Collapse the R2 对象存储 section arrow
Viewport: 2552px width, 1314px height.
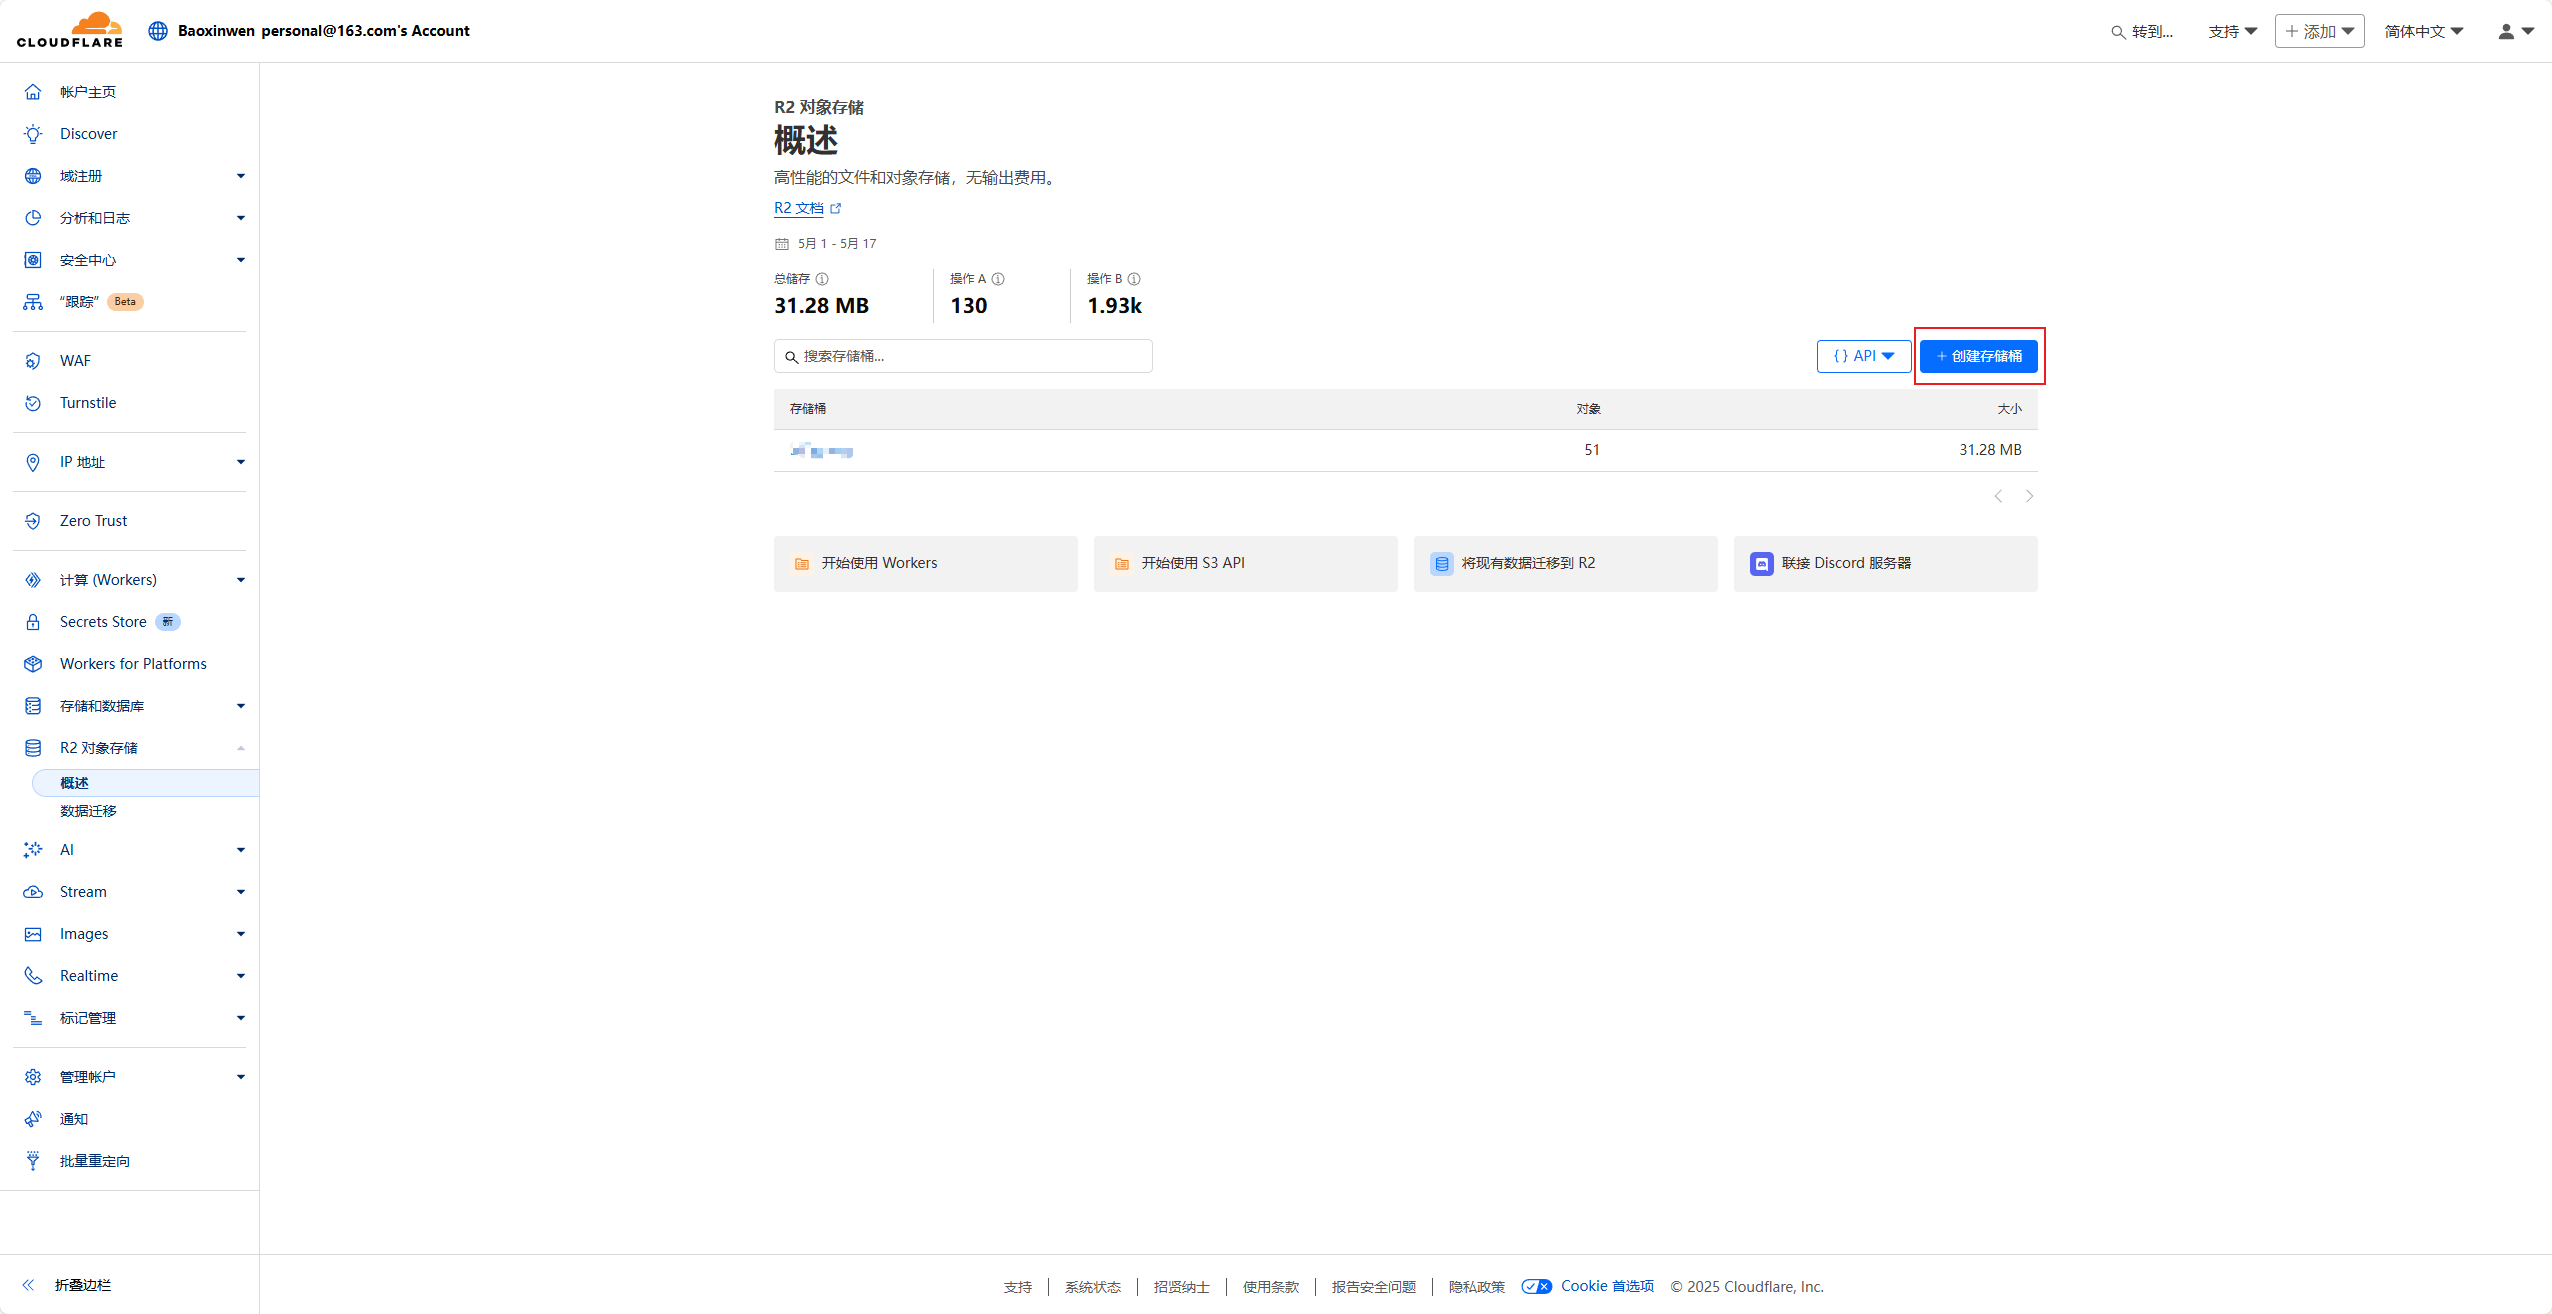point(241,748)
